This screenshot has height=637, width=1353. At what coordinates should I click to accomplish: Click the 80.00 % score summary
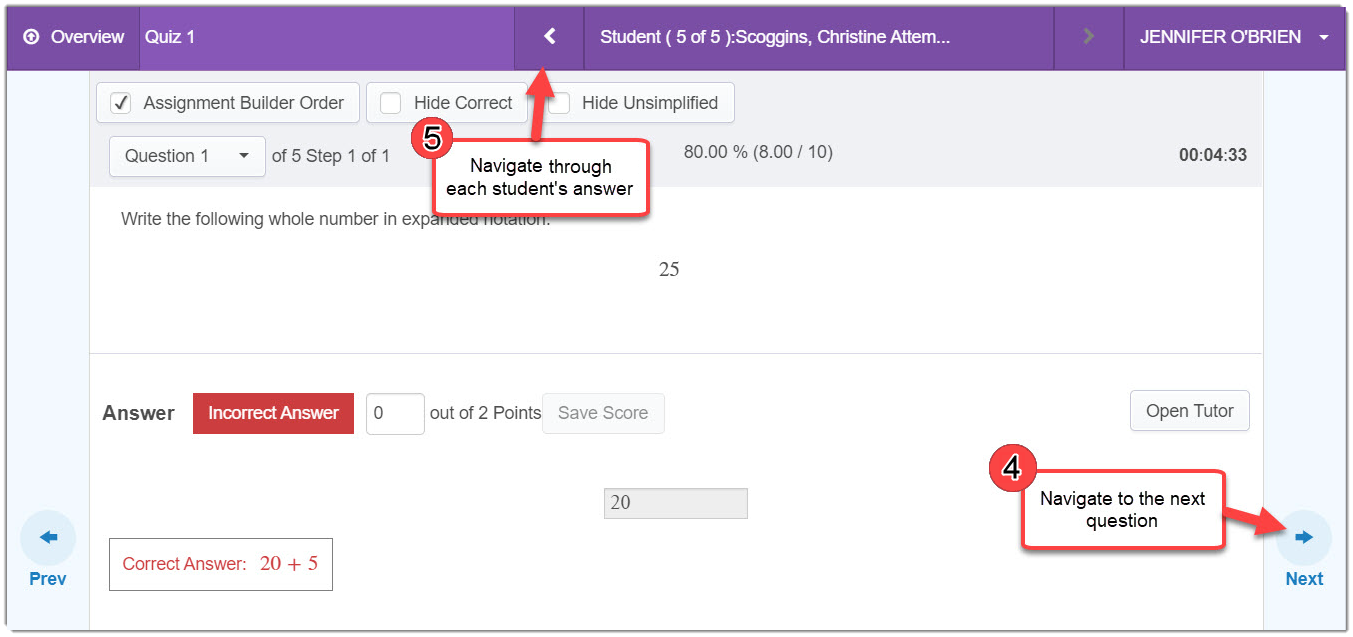(757, 152)
